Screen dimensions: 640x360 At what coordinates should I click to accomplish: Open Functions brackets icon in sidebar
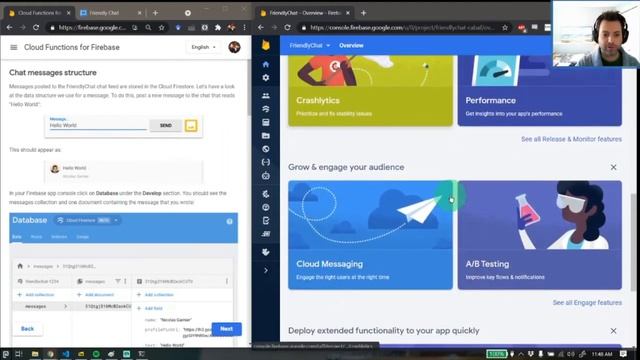266,162
